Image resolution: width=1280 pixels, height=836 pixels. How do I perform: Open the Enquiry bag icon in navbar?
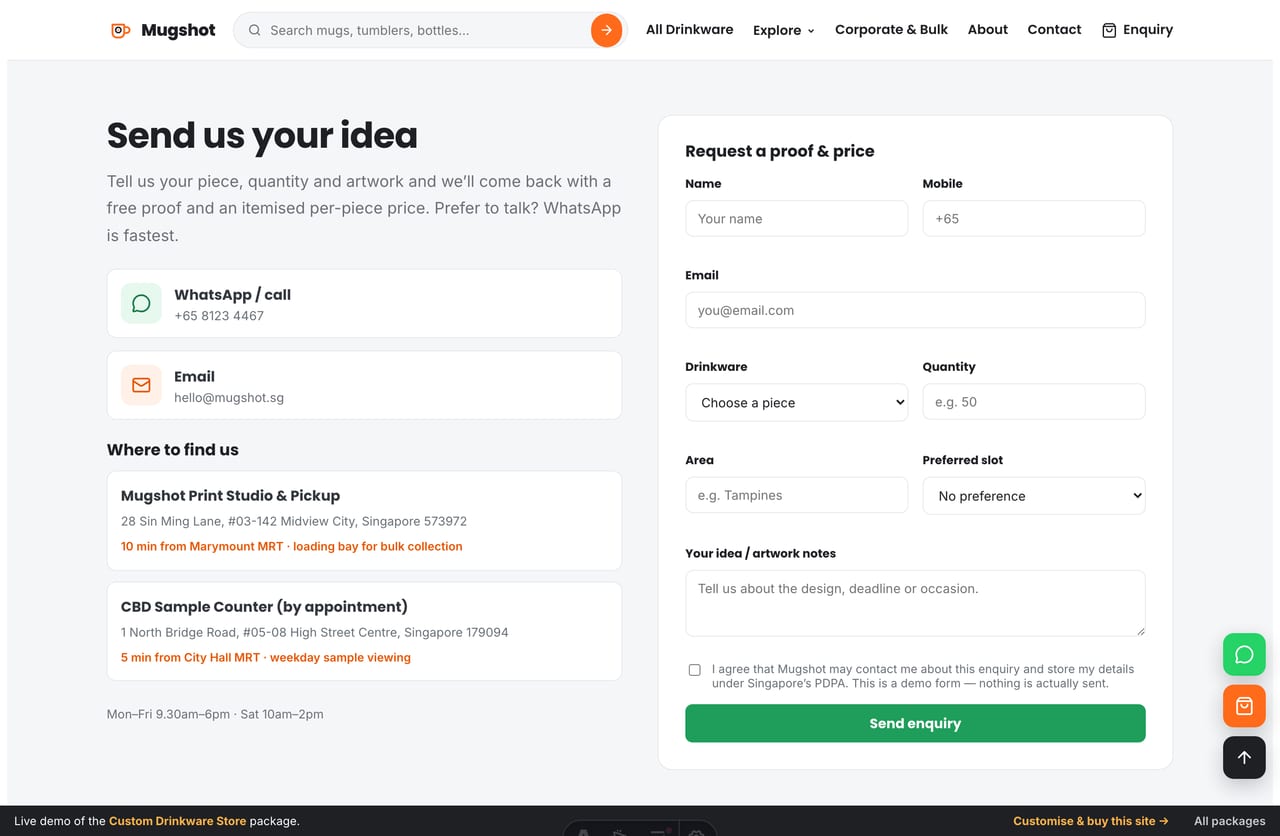[1109, 30]
